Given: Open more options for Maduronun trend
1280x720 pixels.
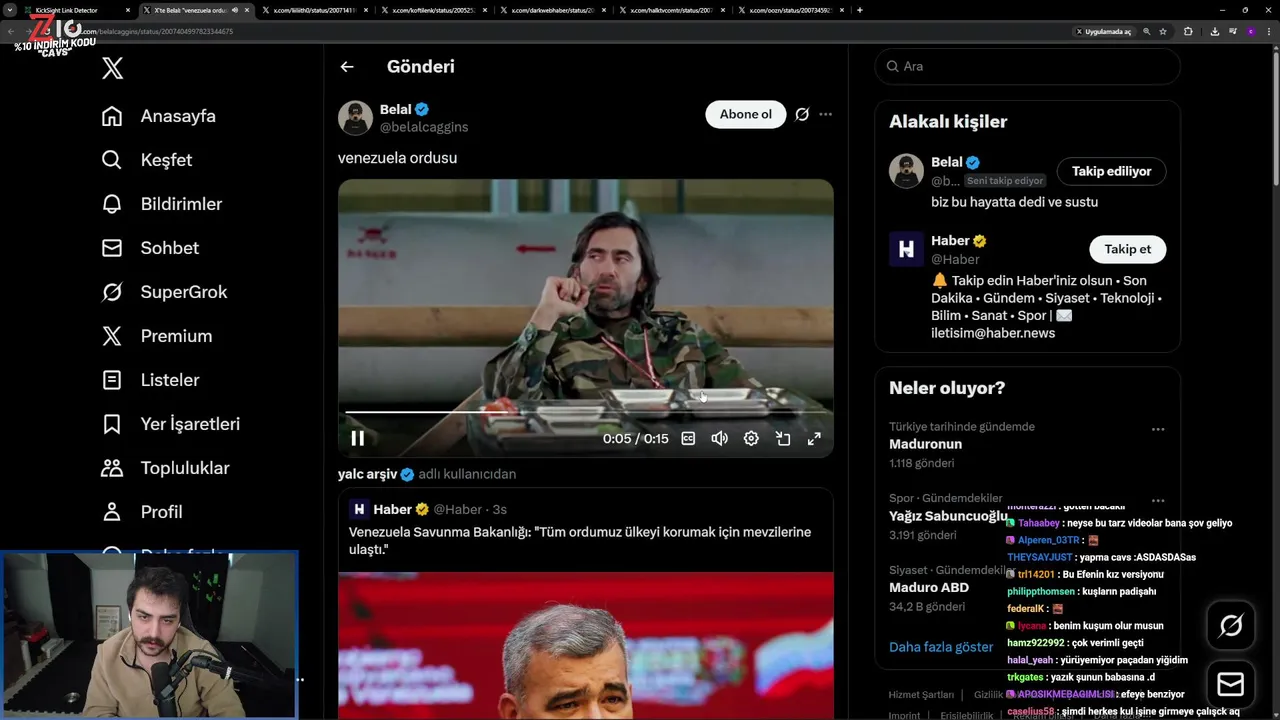Looking at the screenshot, I should click(1157, 429).
